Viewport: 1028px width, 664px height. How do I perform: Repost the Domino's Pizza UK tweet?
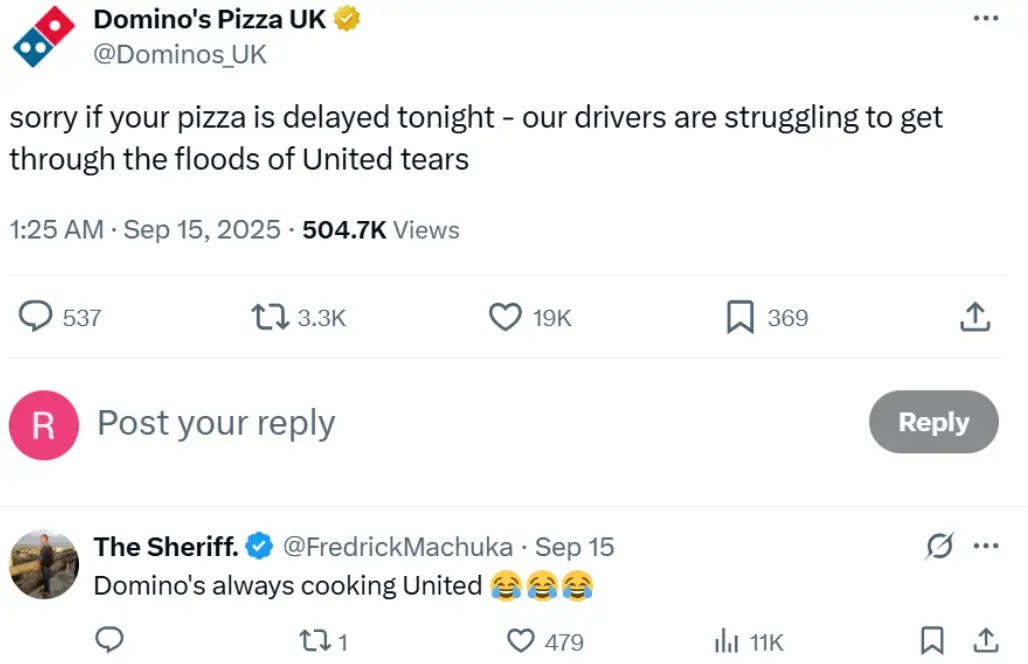pos(267,318)
